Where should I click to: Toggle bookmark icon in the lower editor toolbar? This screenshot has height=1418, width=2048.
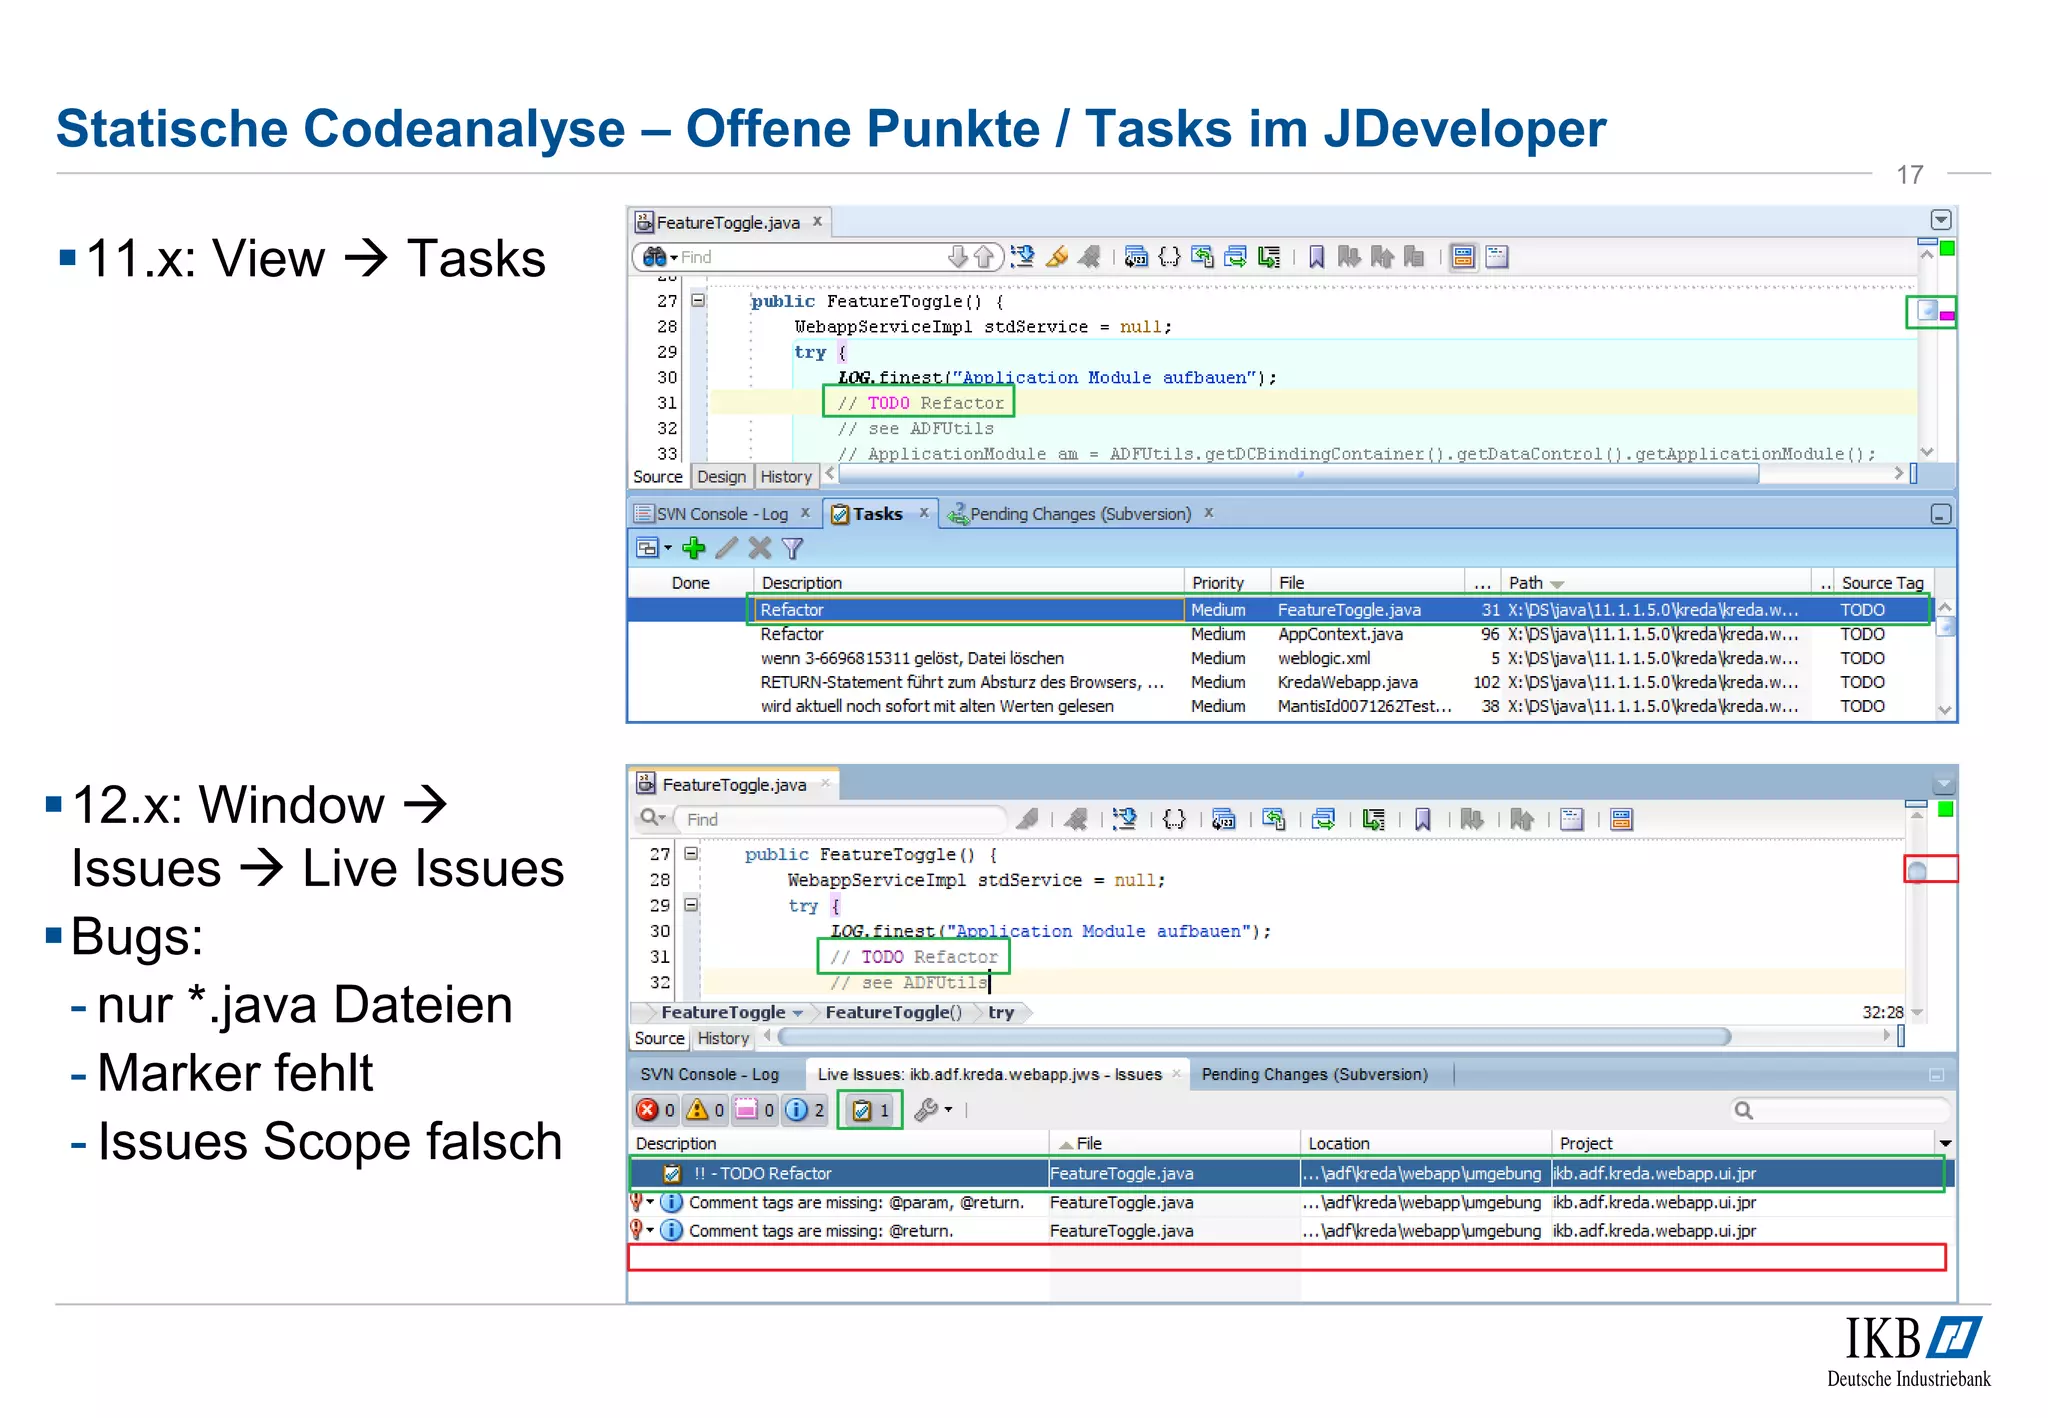(1422, 819)
